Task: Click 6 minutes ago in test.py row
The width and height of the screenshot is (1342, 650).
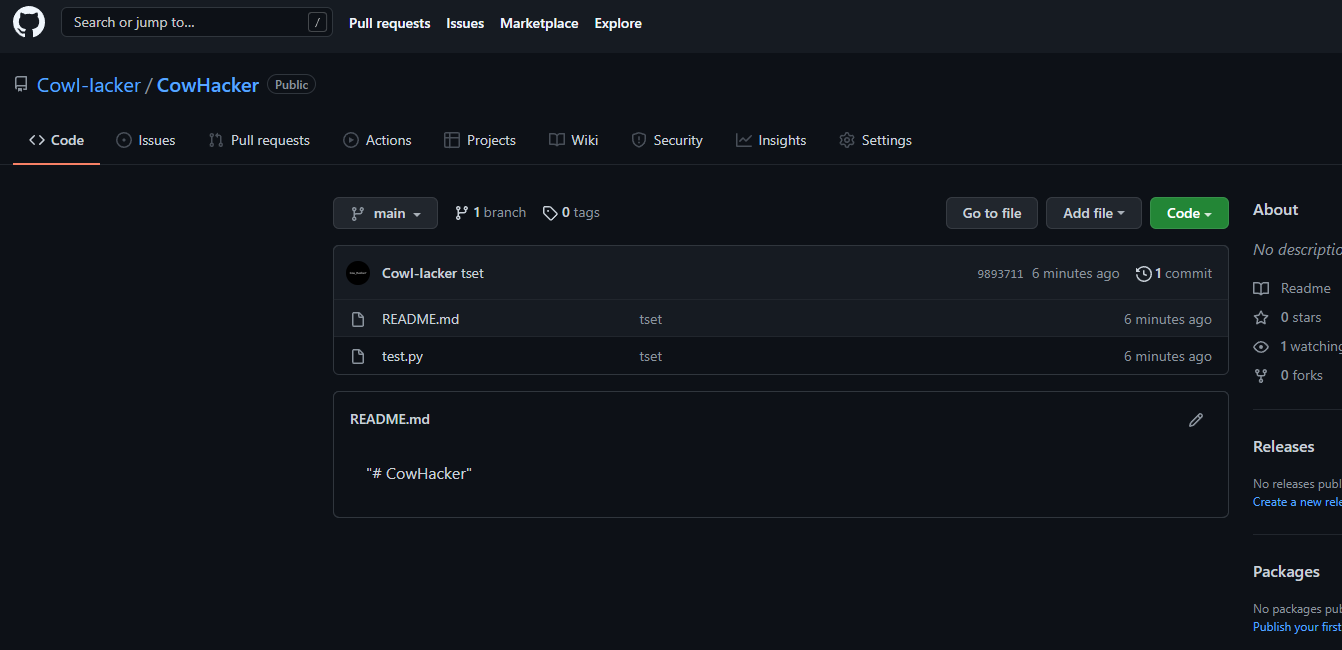Action: (1168, 357)
